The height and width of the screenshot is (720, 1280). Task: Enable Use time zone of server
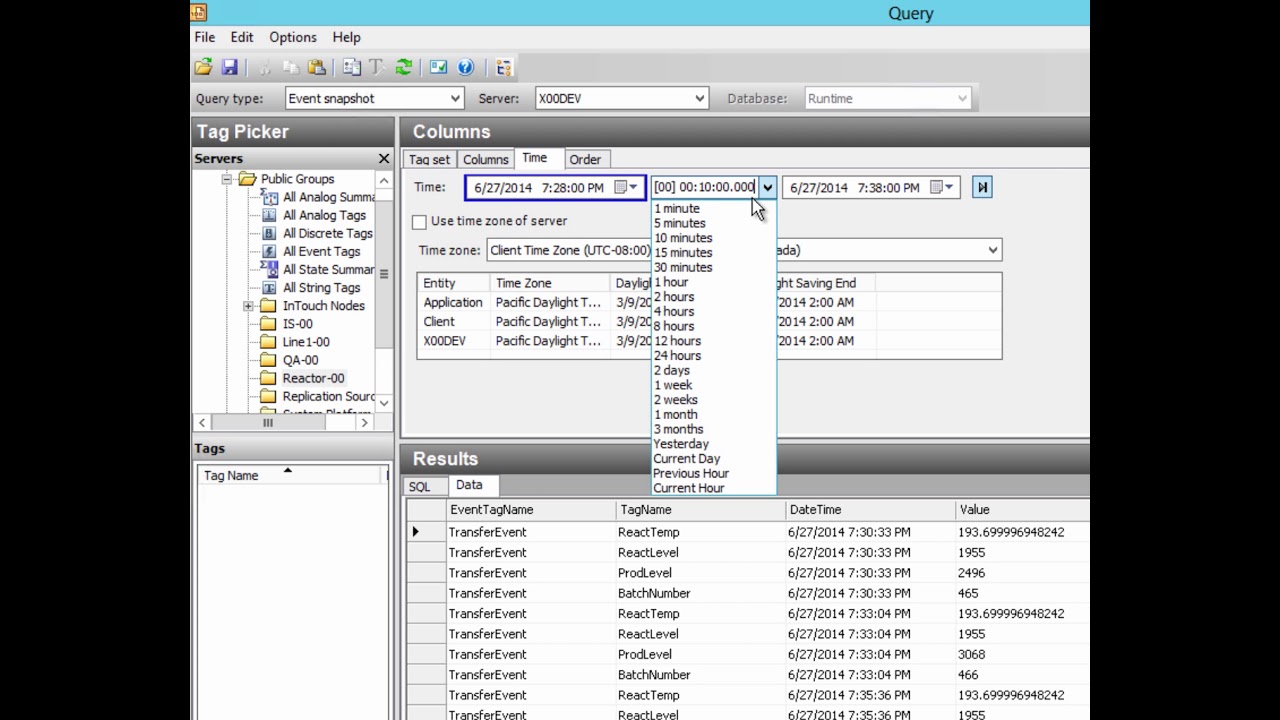[x=419, y=222]
